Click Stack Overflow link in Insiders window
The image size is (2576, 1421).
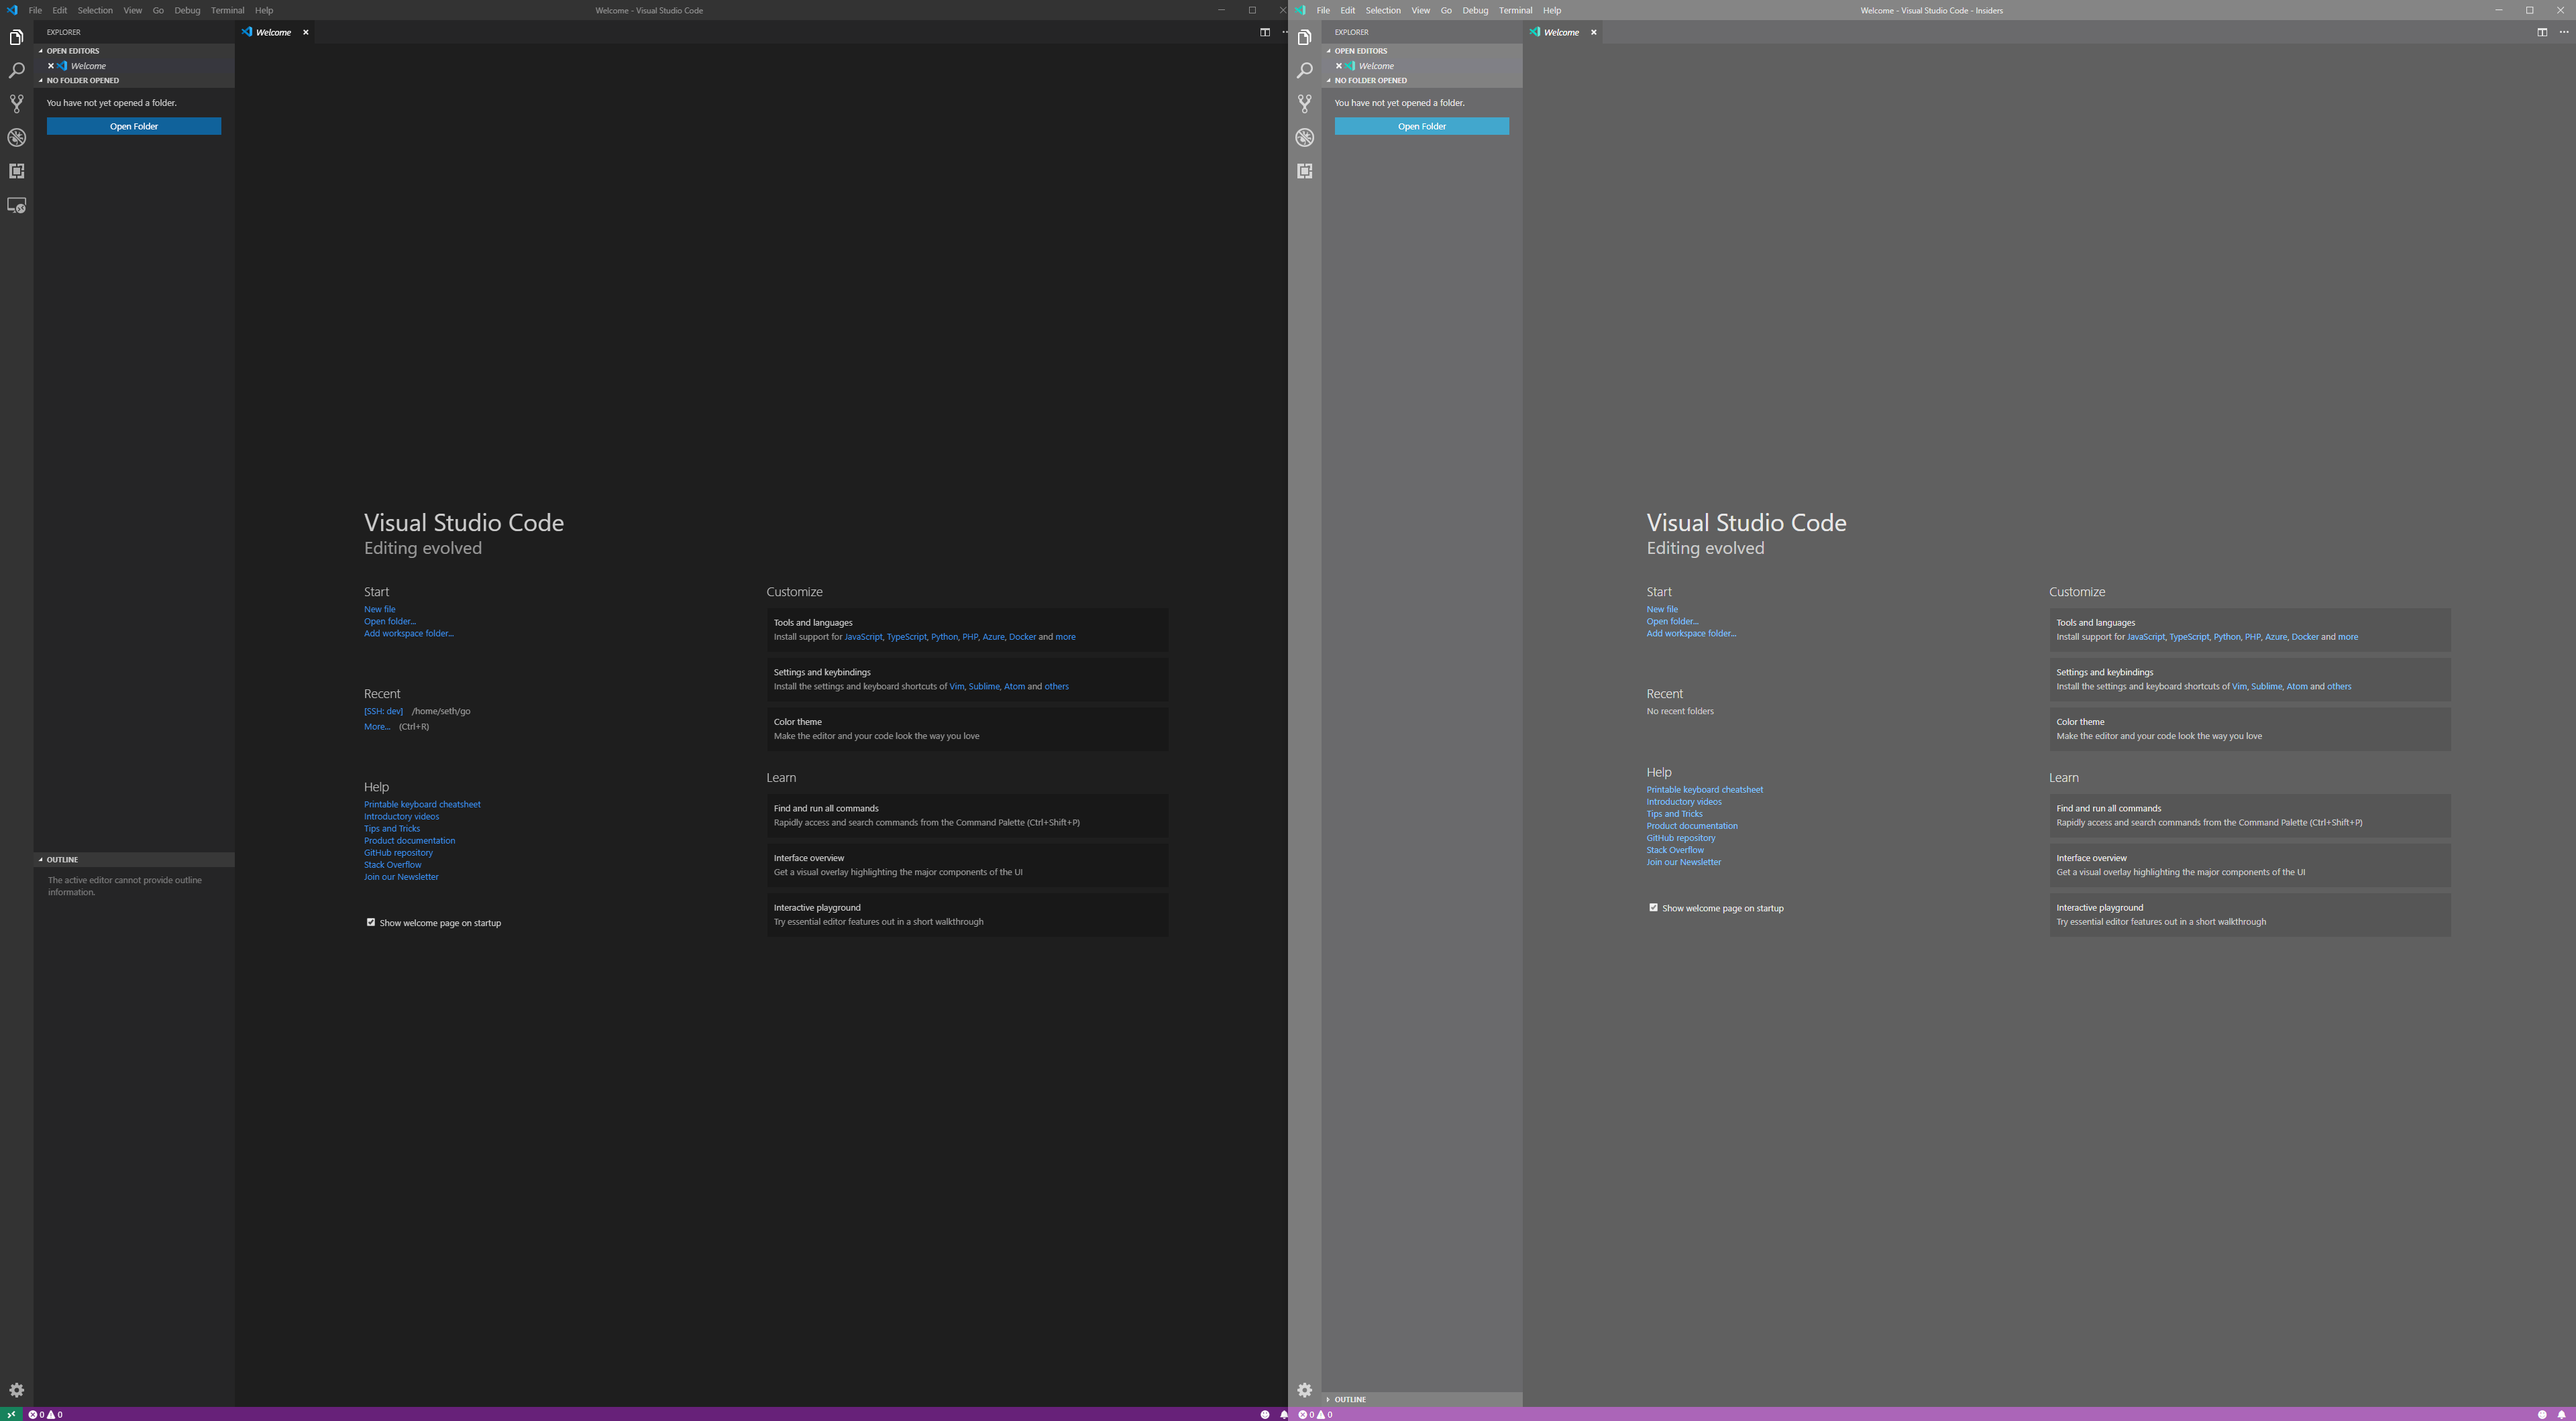pyautogui.click(x=1675, y=850)
